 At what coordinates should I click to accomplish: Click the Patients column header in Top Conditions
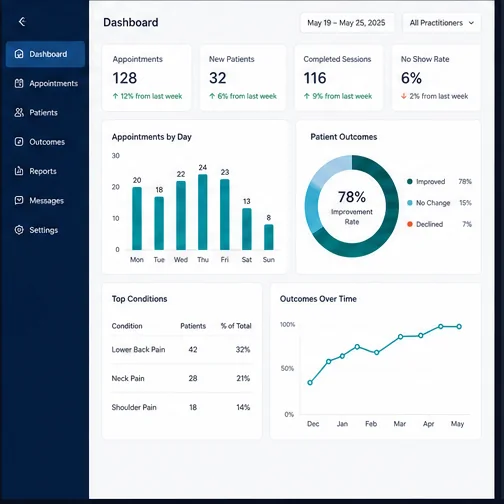(x=193, y=326)
